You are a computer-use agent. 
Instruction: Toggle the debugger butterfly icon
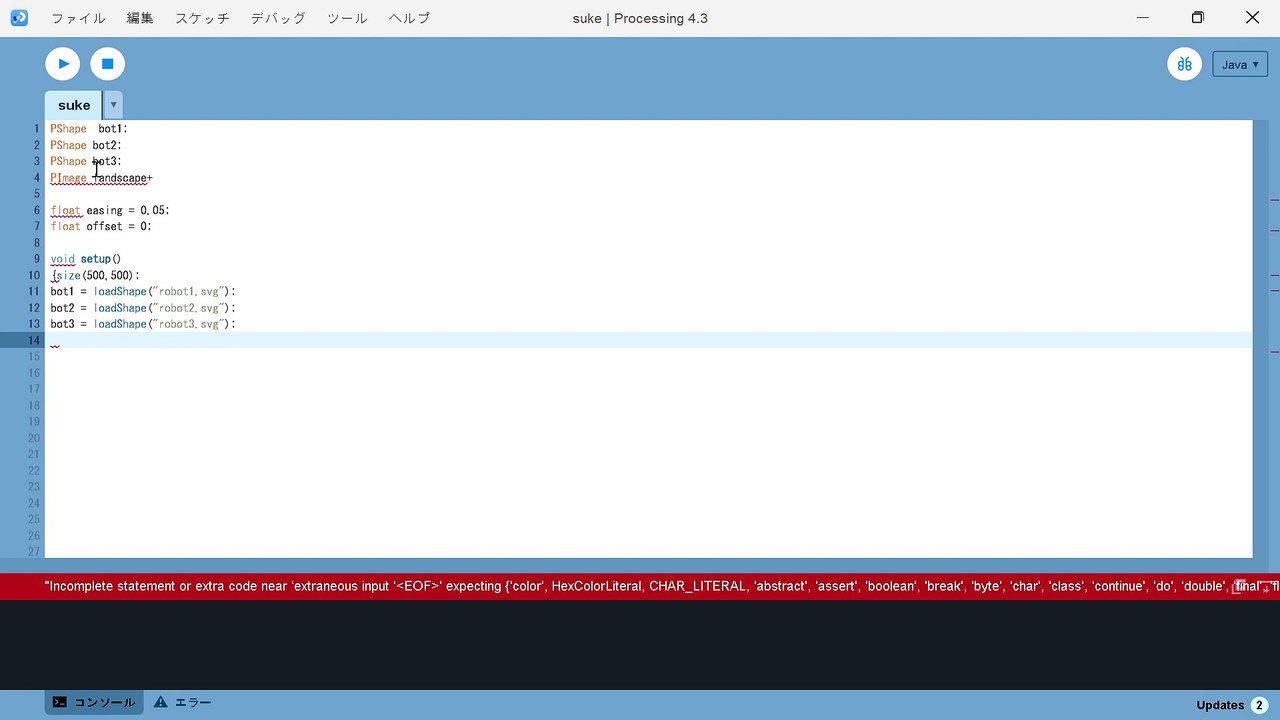[1185, 64]
